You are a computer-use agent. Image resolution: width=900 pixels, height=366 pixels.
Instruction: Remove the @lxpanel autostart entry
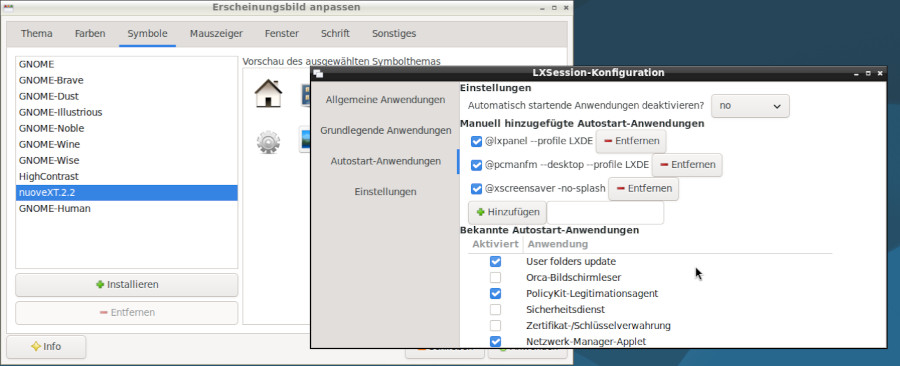pos(631,141)
